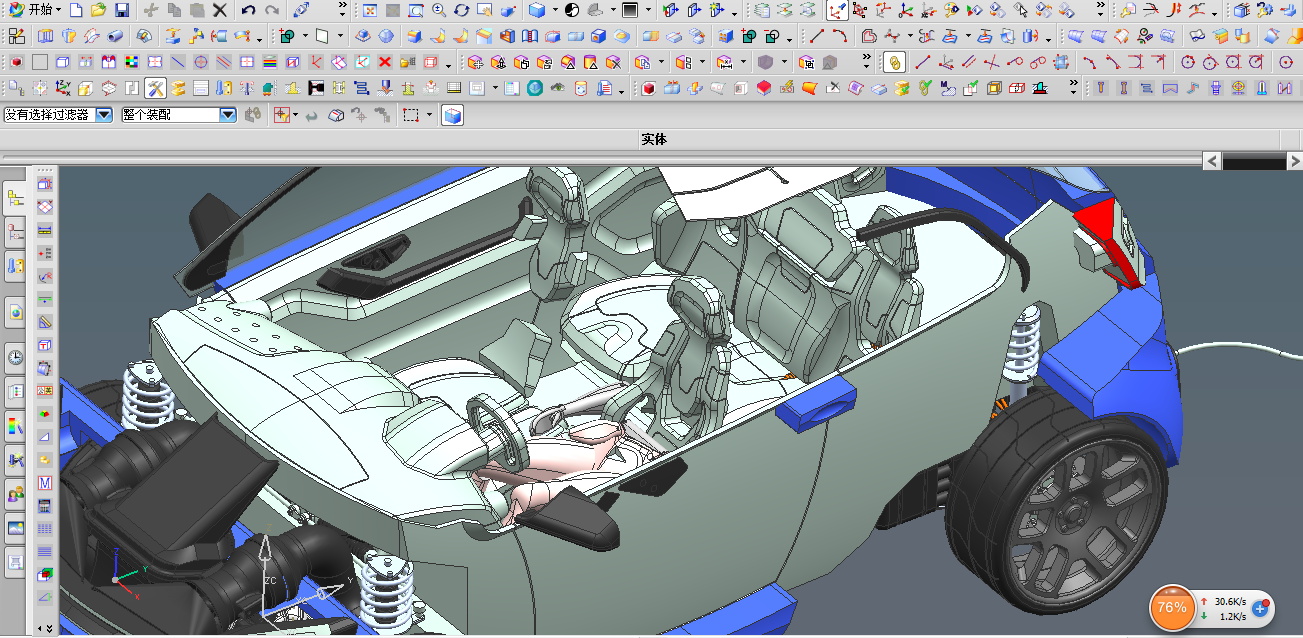The height and width of the screenshot is (638, 1303).
Task: Toggle the yellow chain link constraint button
Action: [894, 62]
